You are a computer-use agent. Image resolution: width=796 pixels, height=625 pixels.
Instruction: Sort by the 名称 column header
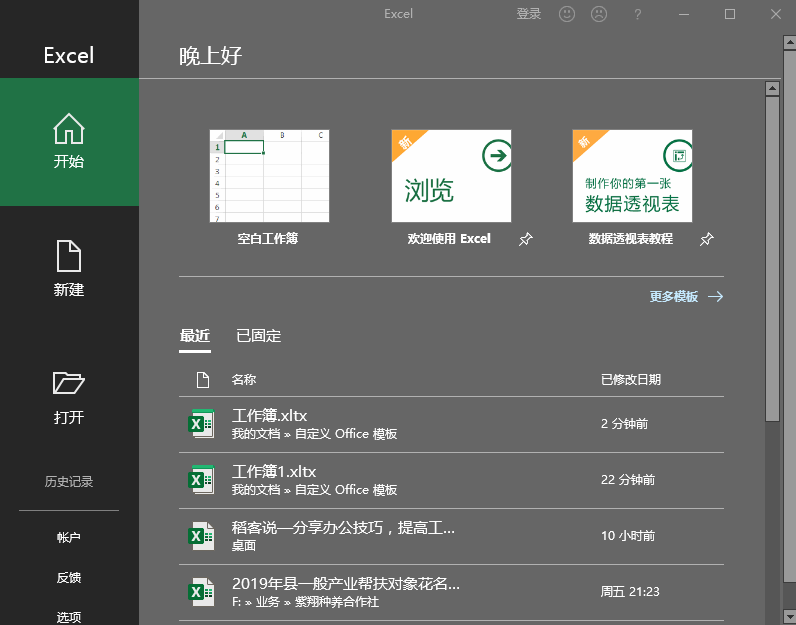(244, 379)
